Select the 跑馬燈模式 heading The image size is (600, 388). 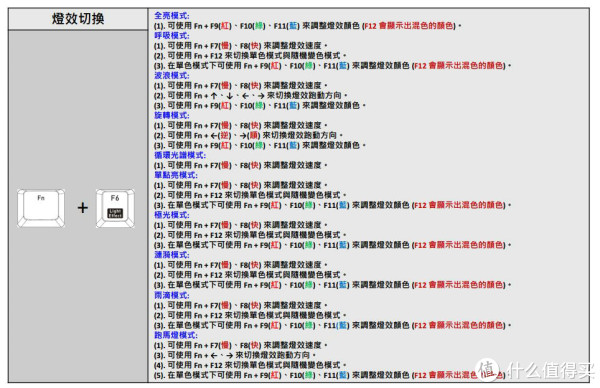[176, 335]
